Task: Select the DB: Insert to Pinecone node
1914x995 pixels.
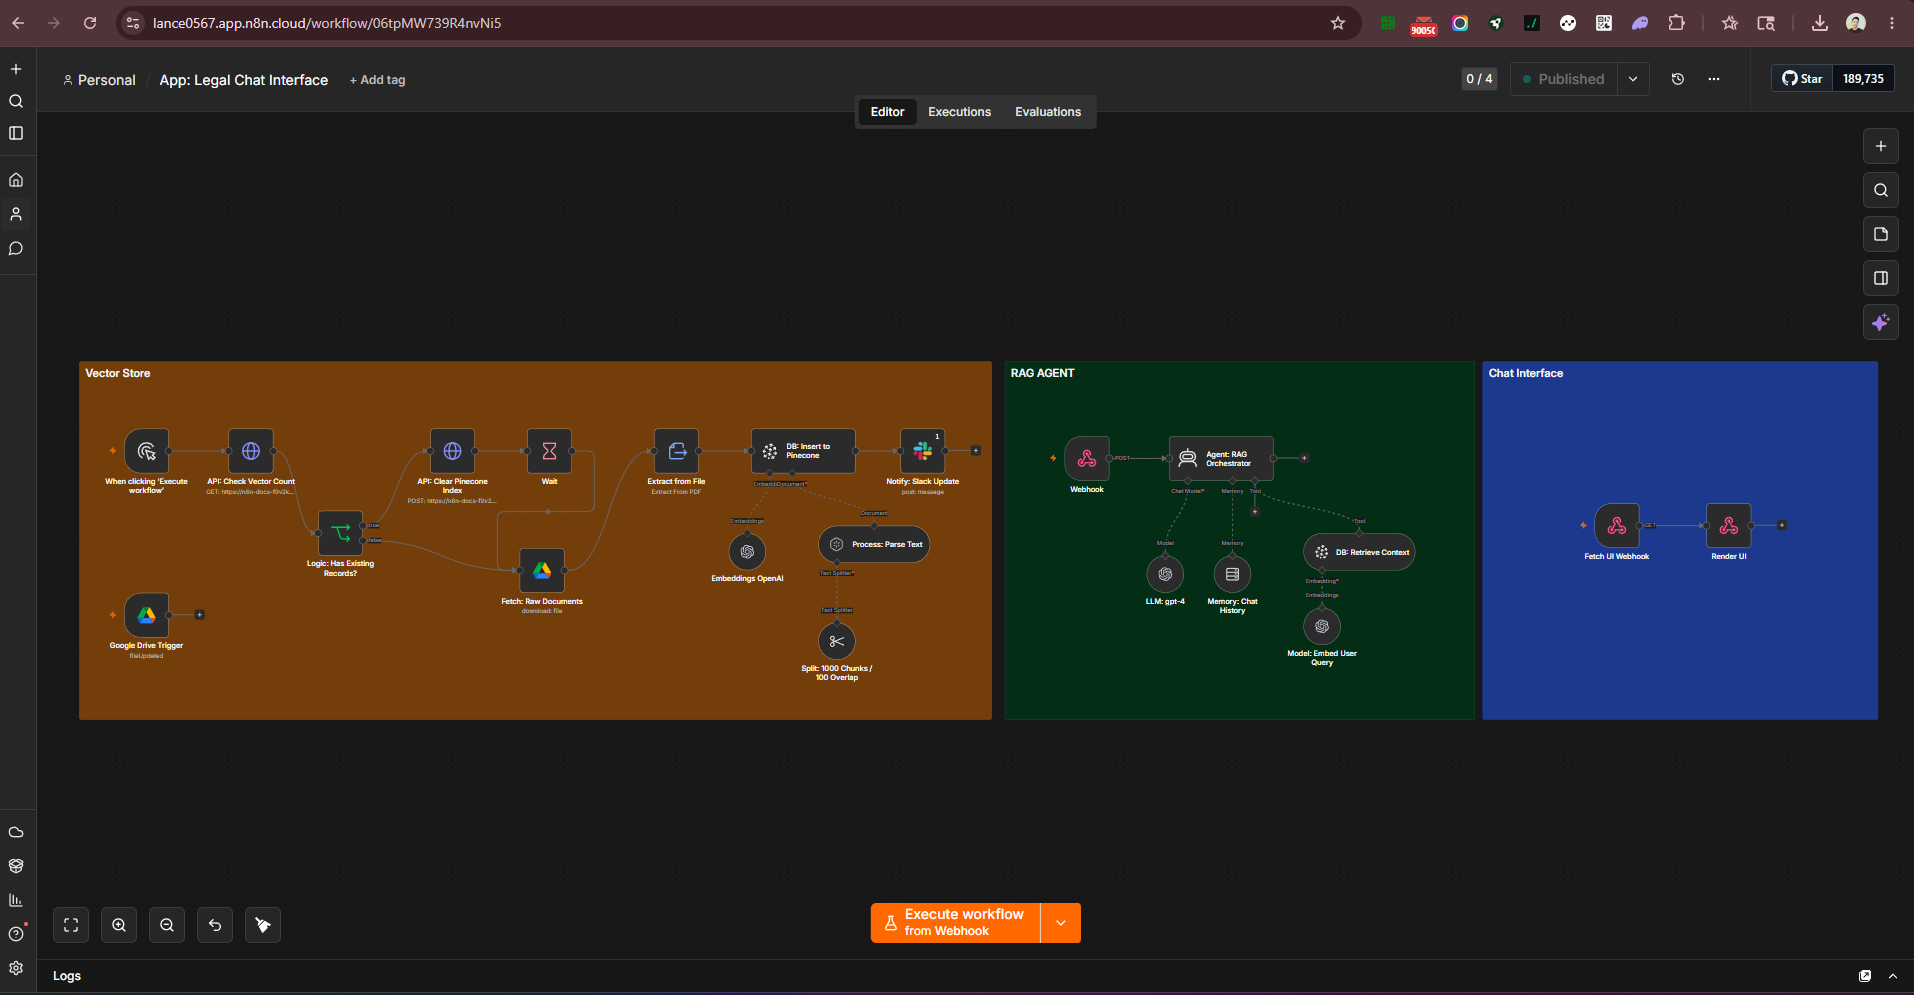Action: point(803,451)
